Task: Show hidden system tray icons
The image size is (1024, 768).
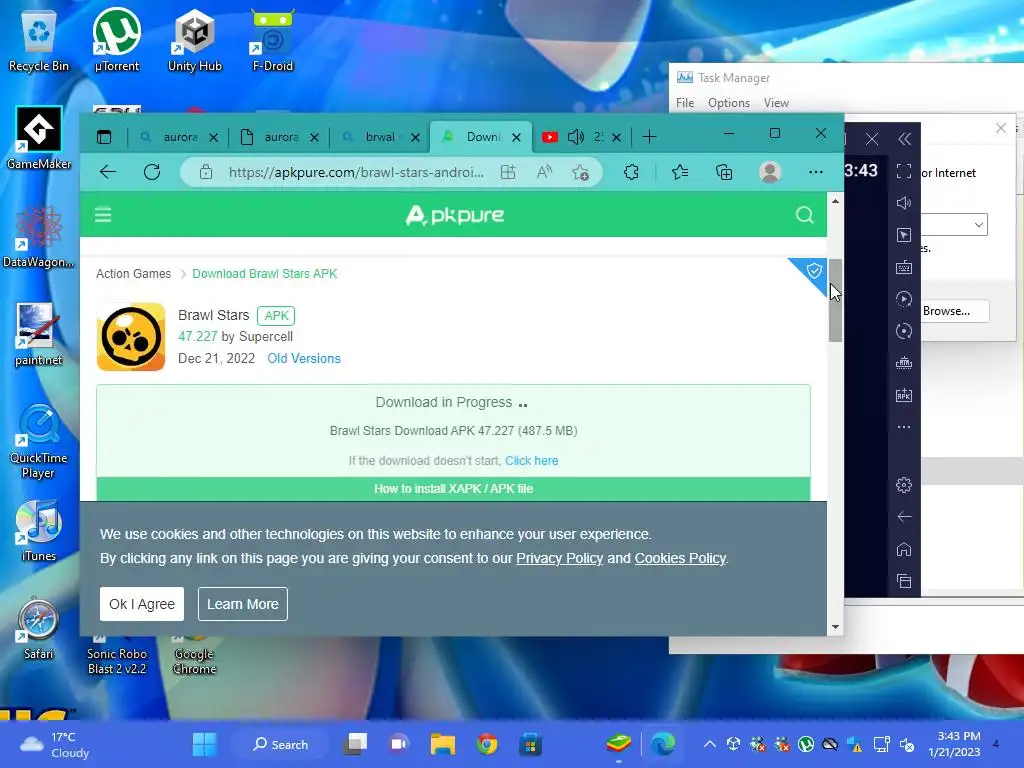Action: 710,744
